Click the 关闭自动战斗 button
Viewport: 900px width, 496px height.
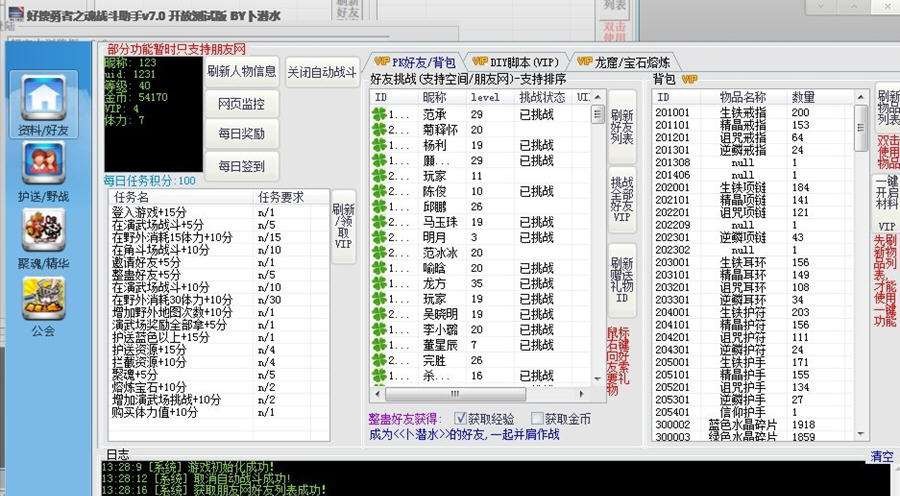(322, 72)
